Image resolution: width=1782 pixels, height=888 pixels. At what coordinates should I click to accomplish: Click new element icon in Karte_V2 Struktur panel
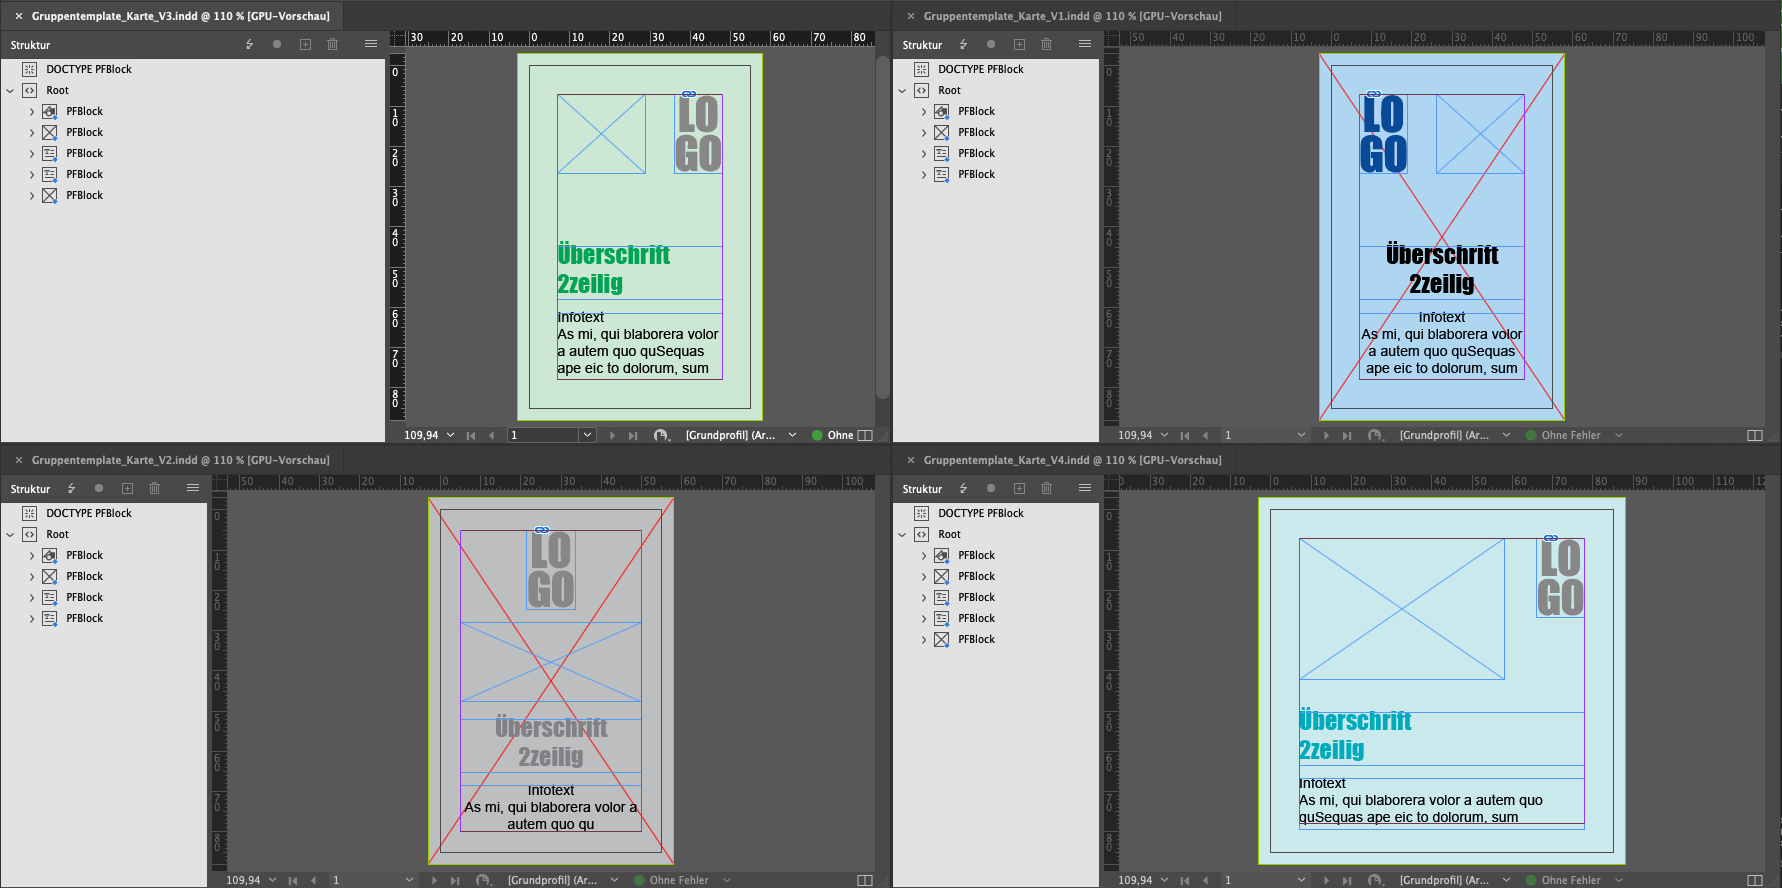127,488
